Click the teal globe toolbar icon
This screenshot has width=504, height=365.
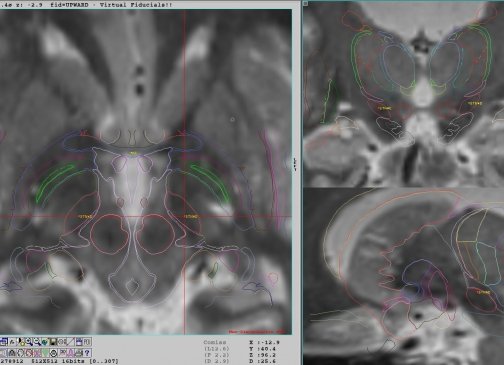click(x=45, y=342)
